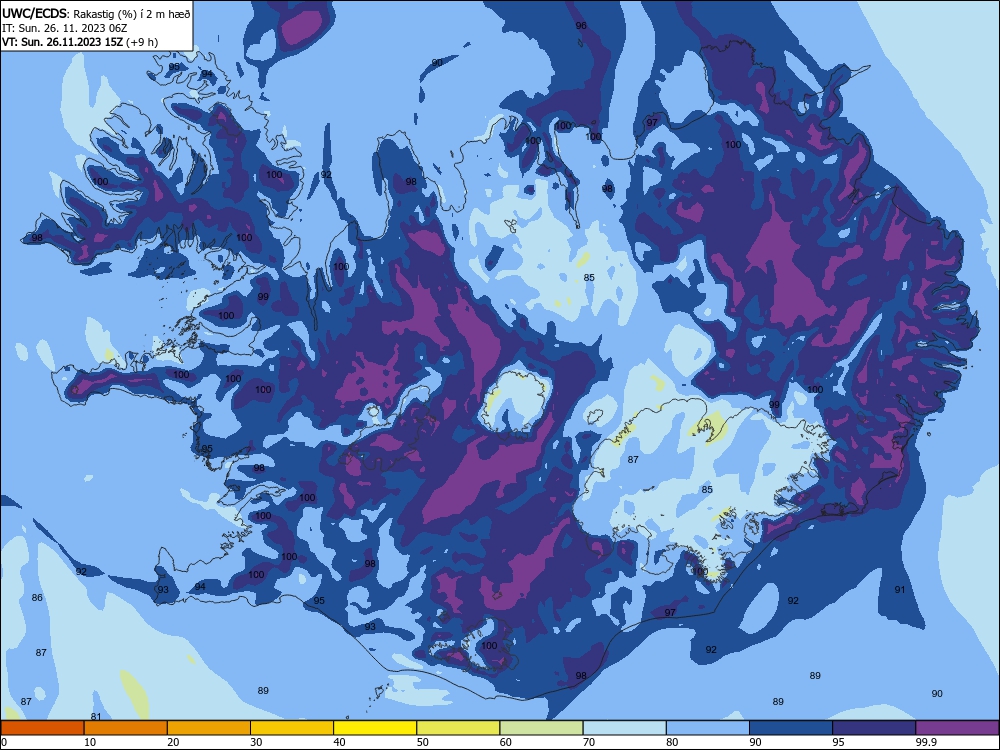Select the legend tick label '40'
The height and width of the screenshot is (750, 1000).
click(x=339, y=742)
